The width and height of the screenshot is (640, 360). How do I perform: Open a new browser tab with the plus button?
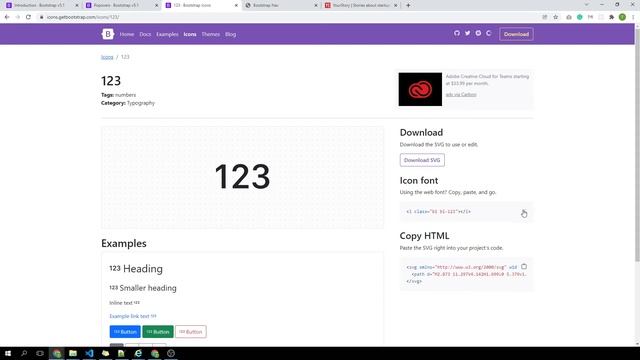408,5
